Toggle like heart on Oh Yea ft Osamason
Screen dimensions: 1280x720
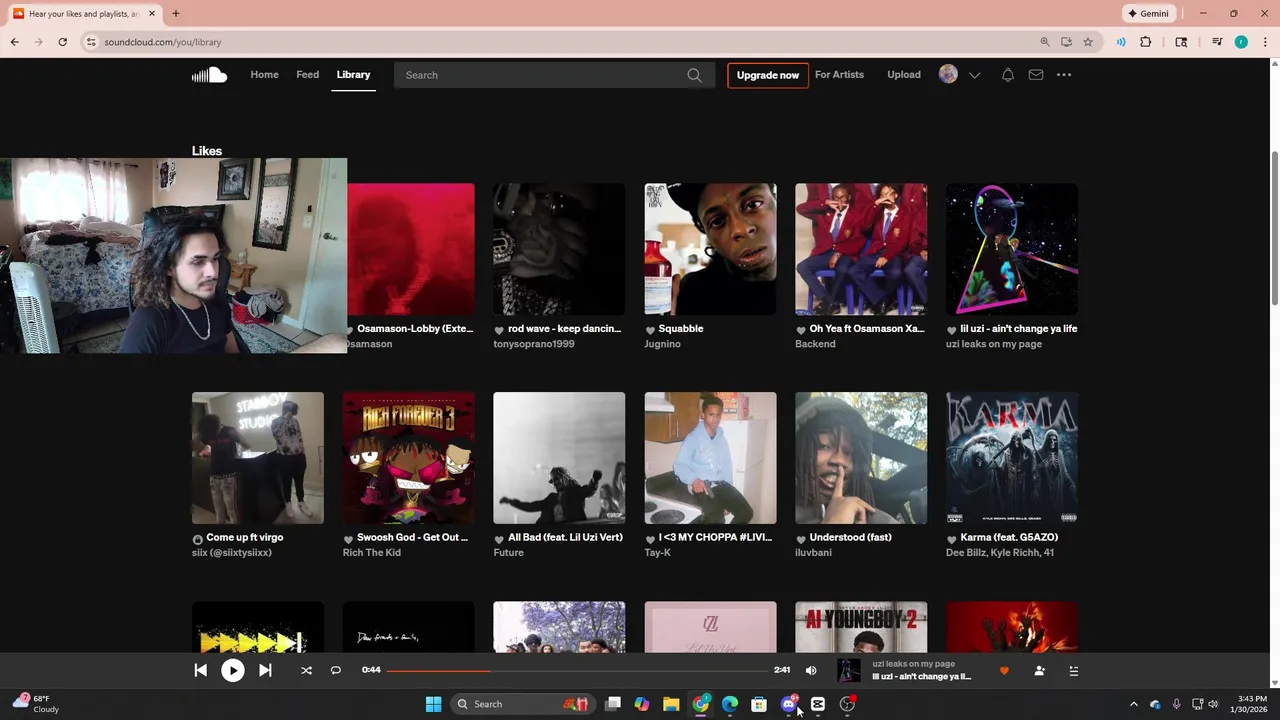[801, 329]
